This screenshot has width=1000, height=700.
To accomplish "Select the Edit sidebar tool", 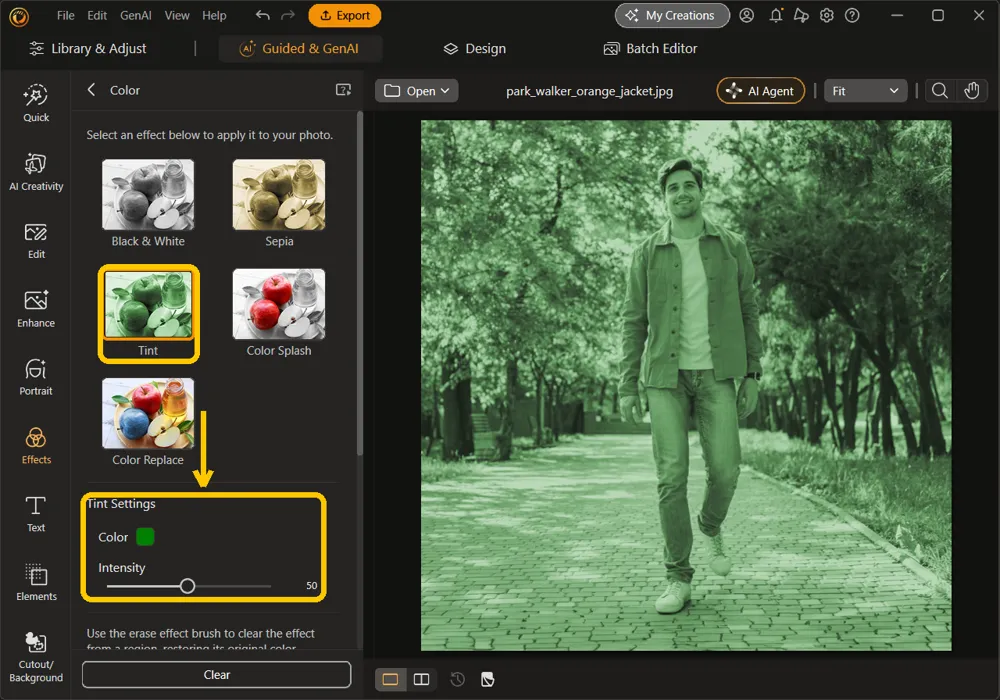I will click(x=36, y=240).
